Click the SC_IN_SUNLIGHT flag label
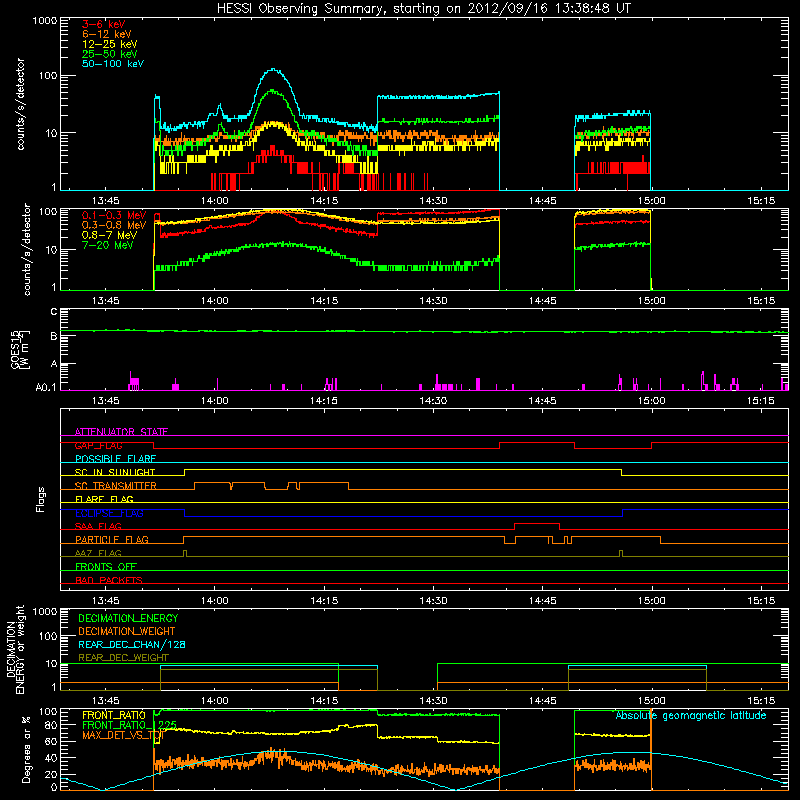 click(115, 472)
